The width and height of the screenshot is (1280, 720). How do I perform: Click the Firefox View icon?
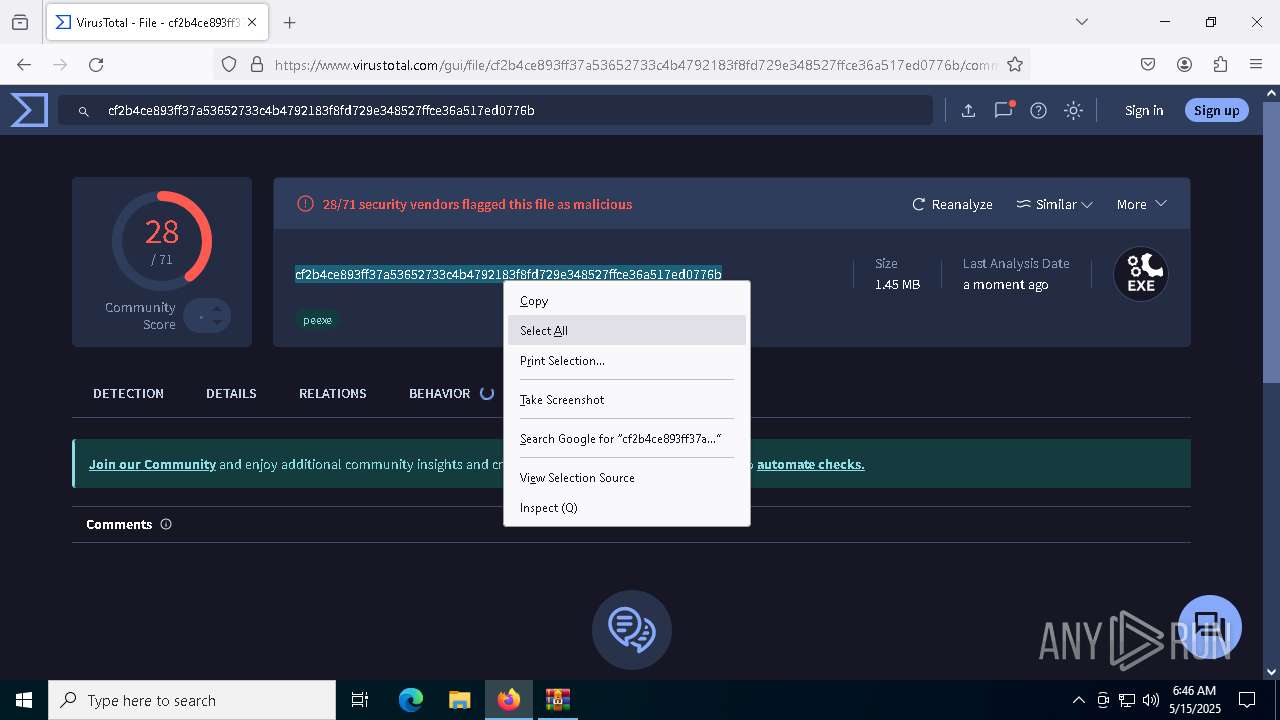[x=20, y=22]
